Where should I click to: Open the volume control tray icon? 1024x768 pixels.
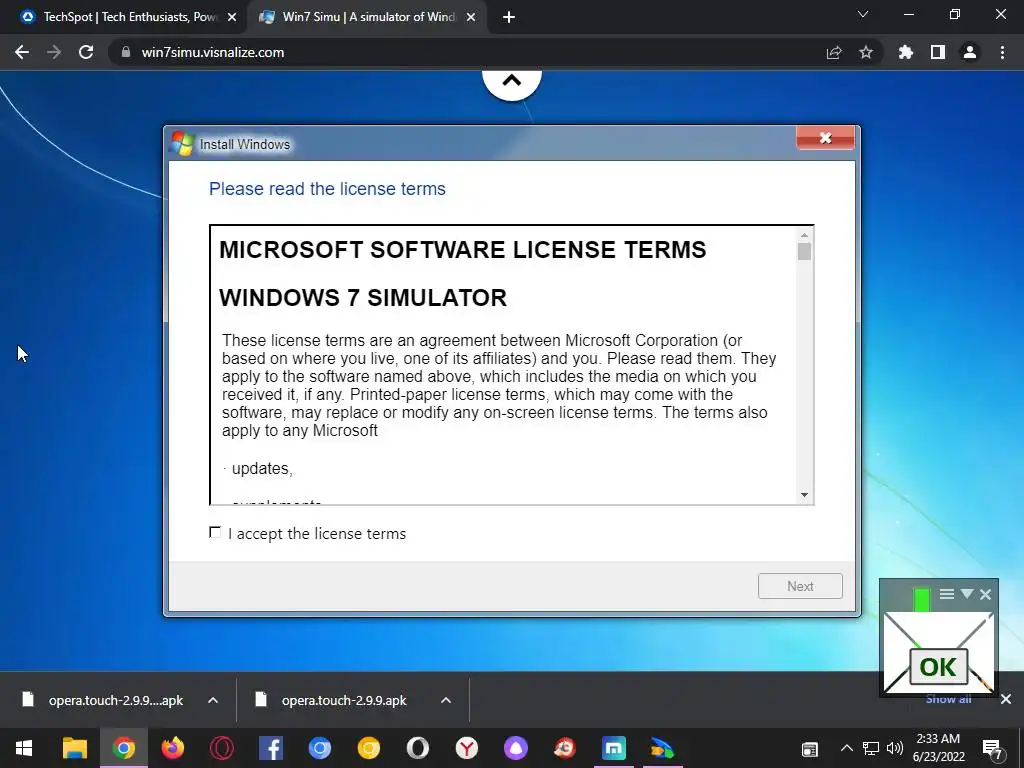[x=895, y=748]
